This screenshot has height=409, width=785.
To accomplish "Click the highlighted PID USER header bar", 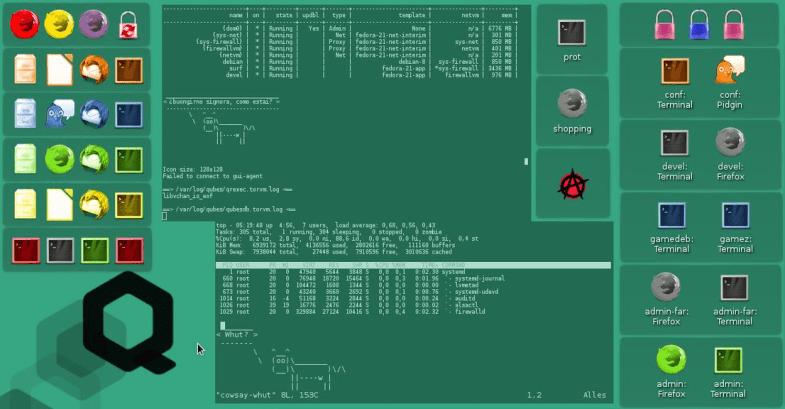I will 413,265.
